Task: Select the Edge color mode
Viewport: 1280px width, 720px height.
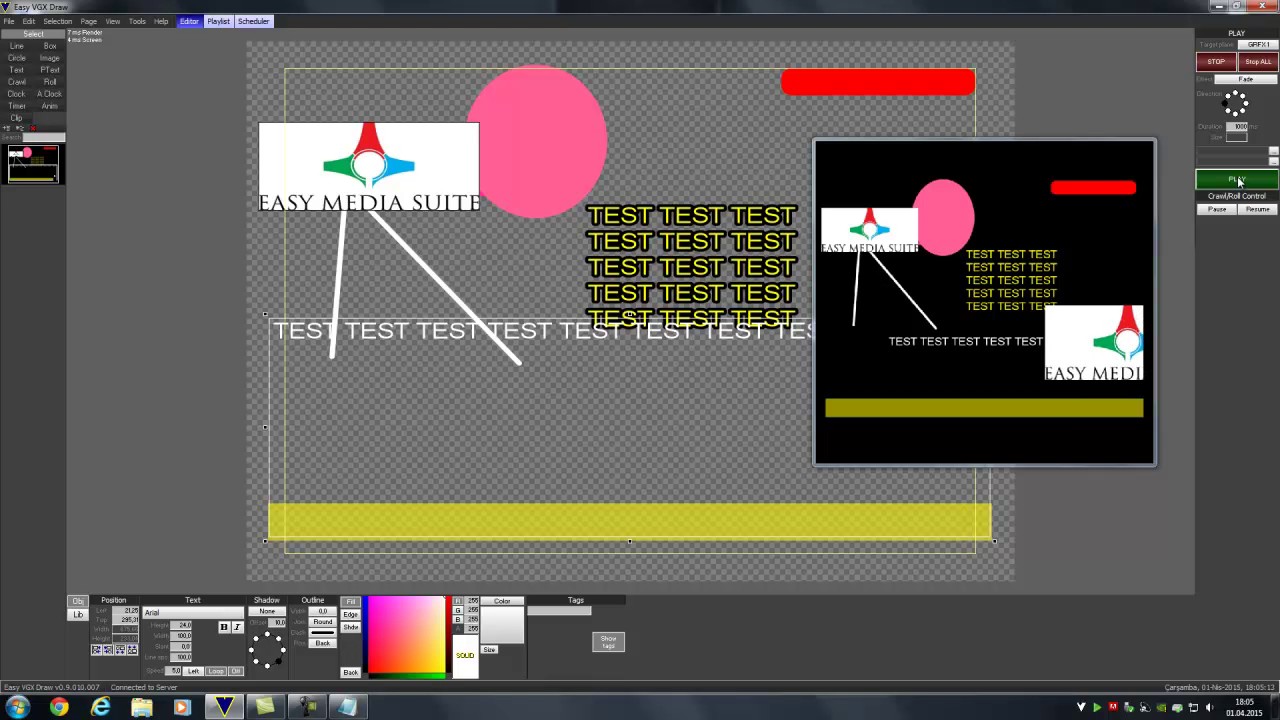Action: click(351, 614)
